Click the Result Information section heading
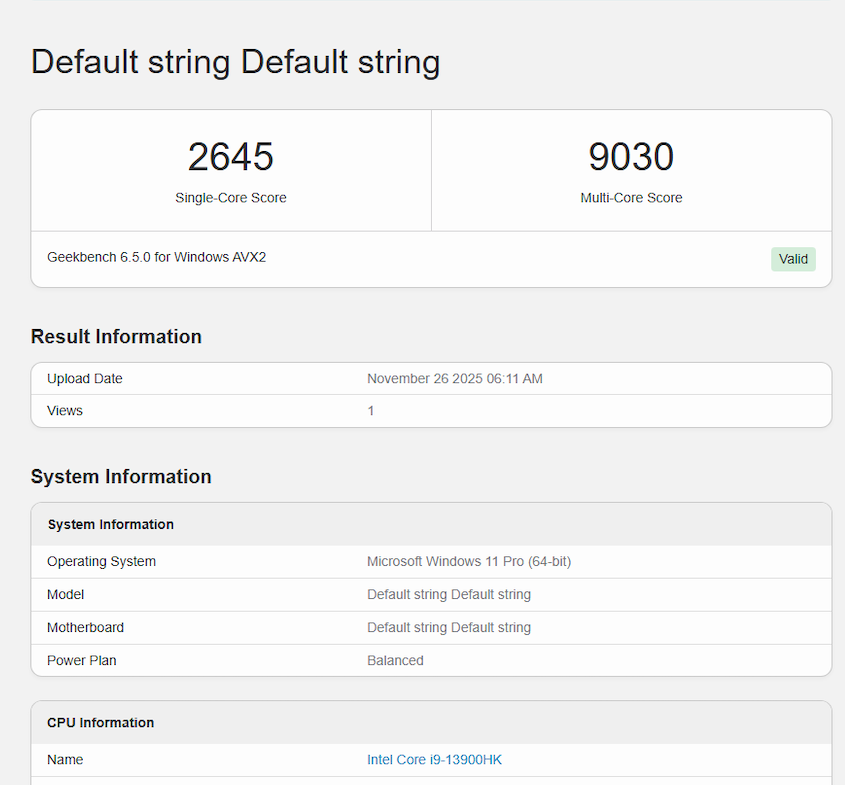 pyautogui.click(x=116, y=337)
